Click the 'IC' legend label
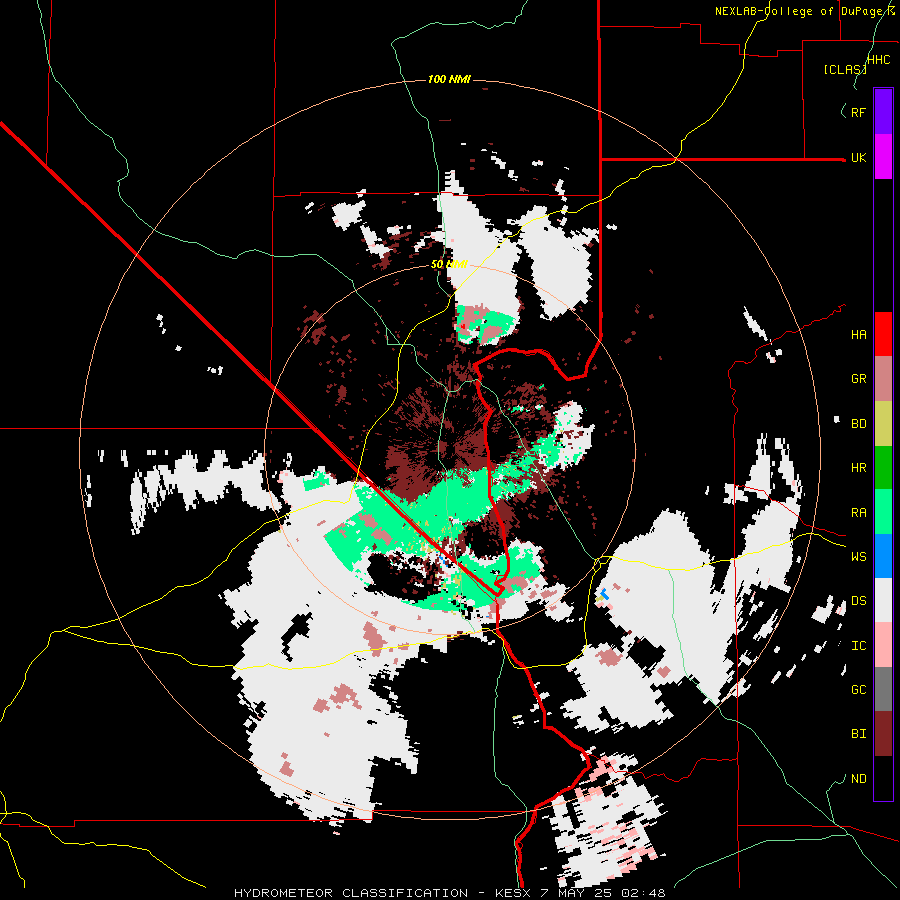This screenshot has width=900, height=900. tap(858, 646)
